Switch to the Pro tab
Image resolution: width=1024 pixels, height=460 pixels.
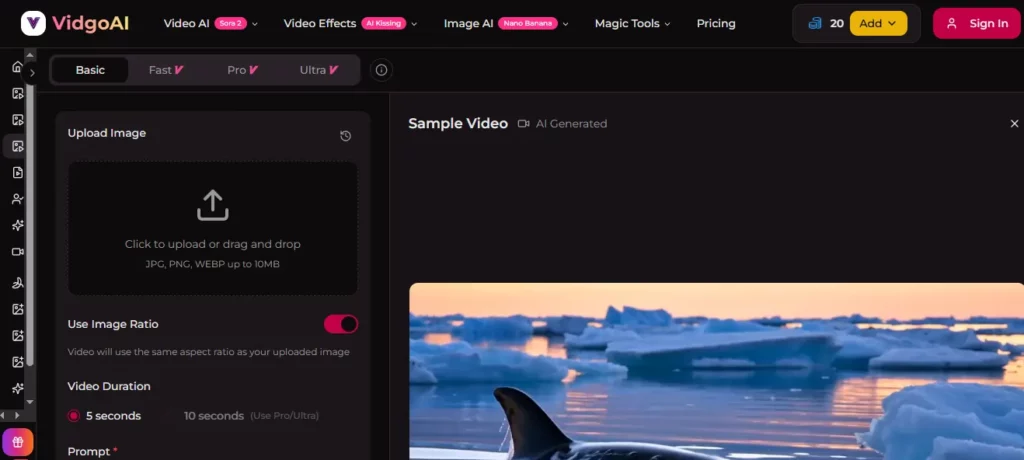click(x=242, y=70)
